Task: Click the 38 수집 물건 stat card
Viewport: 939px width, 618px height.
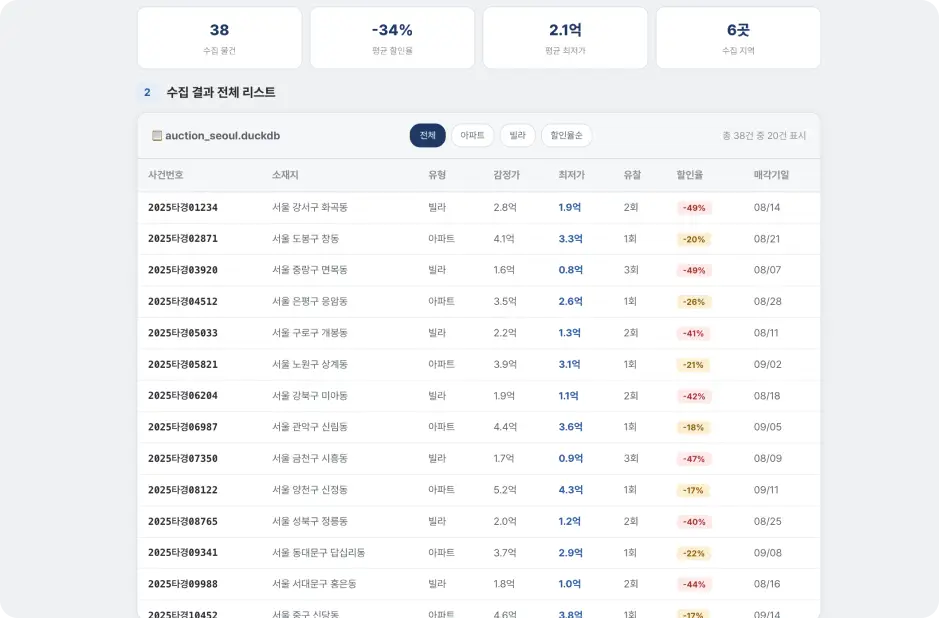Action: pos(220,38)
